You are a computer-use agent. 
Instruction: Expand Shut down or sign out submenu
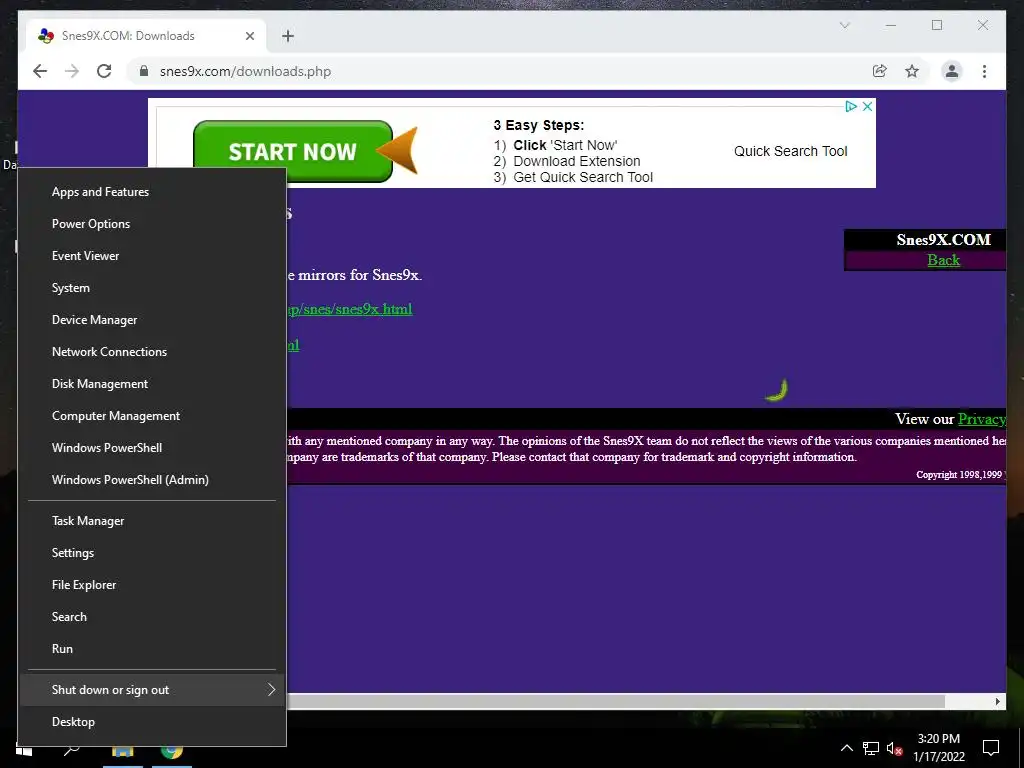(152, 690)
